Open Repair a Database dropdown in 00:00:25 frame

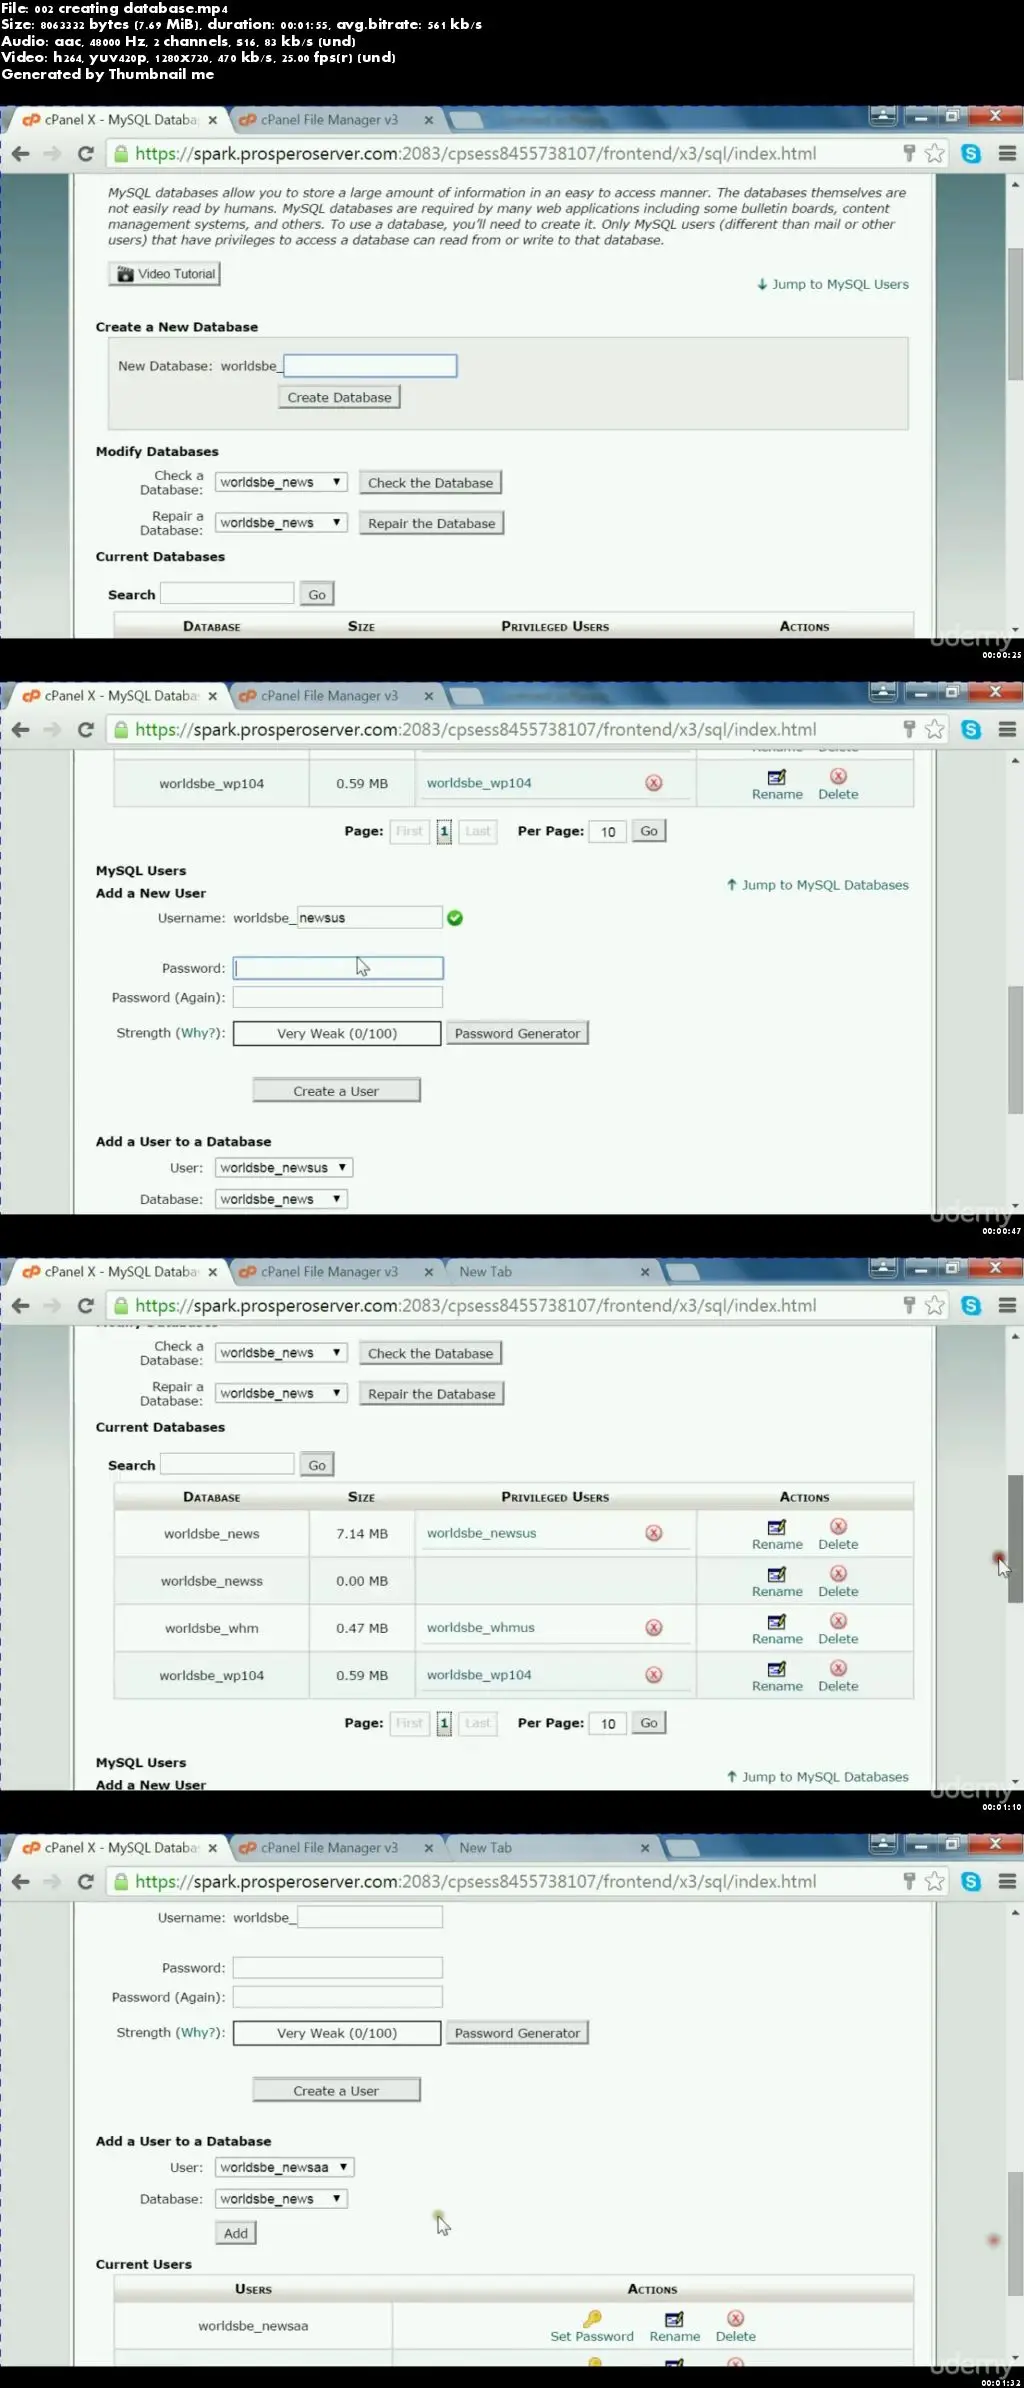[x=281, y=523]
